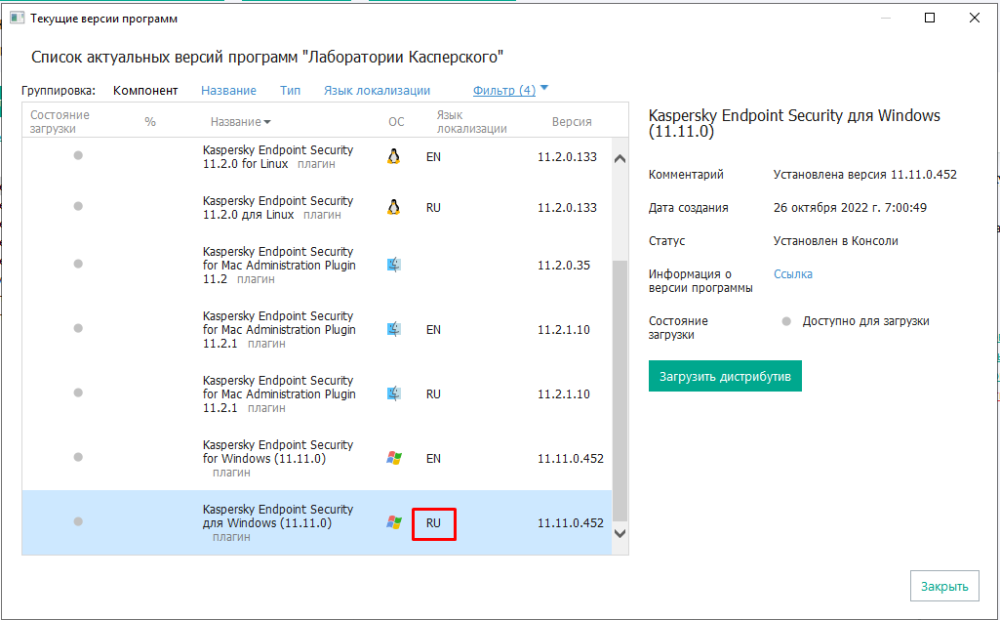
Task: Click the vertical scrollbar thumb of the list
Action: point(619,390)
